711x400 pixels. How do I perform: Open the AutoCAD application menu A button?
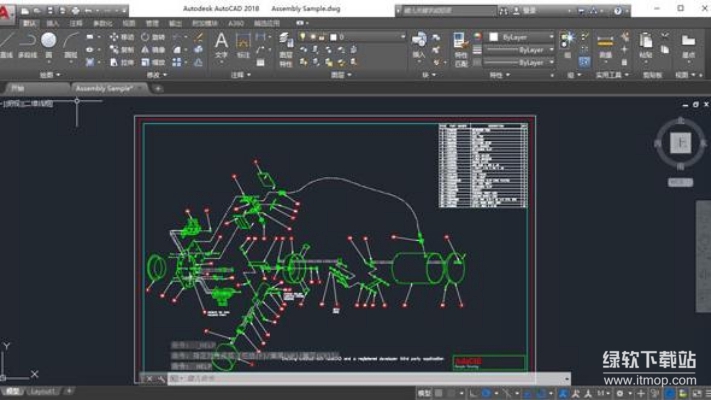pyautogui.click(x=5, y=13)
